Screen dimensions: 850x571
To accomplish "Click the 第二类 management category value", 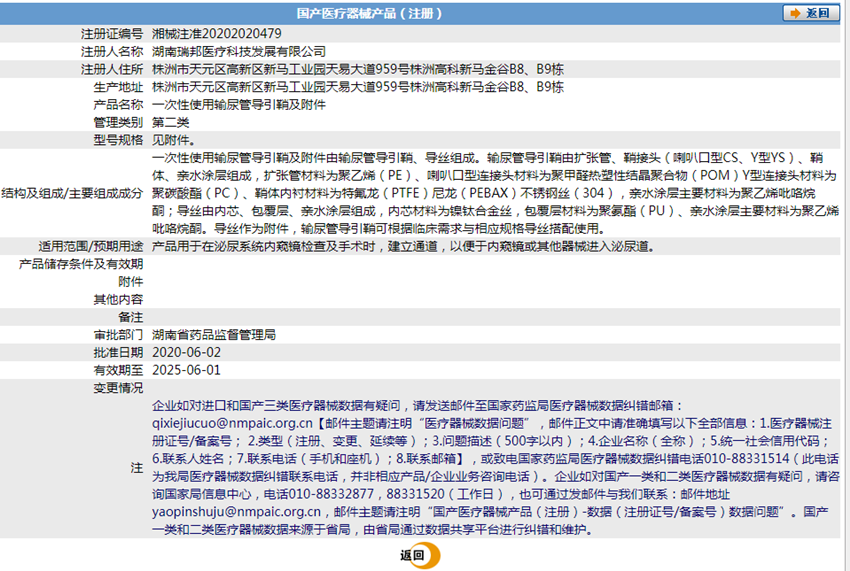I will [x=170, y=123].
